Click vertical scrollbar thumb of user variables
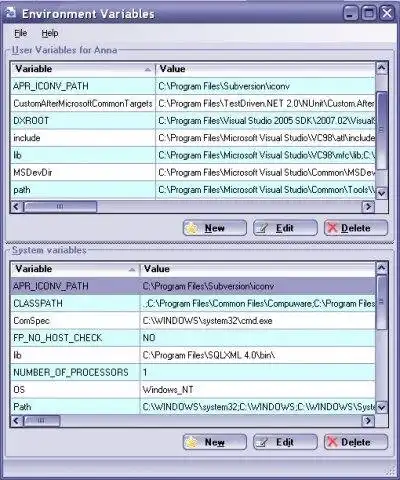 pos(382,131)
